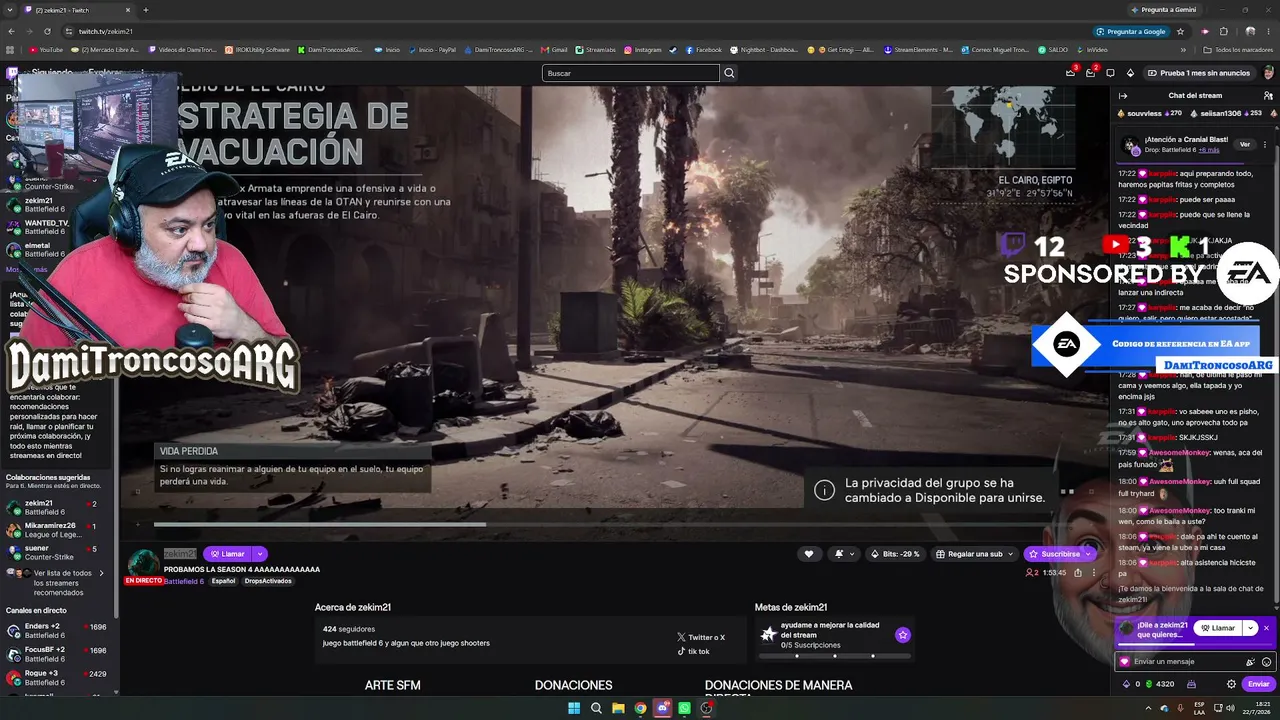Click Ver on the Drop notice
This screenshot has width=1280, height=720.
click(1245, 144)
